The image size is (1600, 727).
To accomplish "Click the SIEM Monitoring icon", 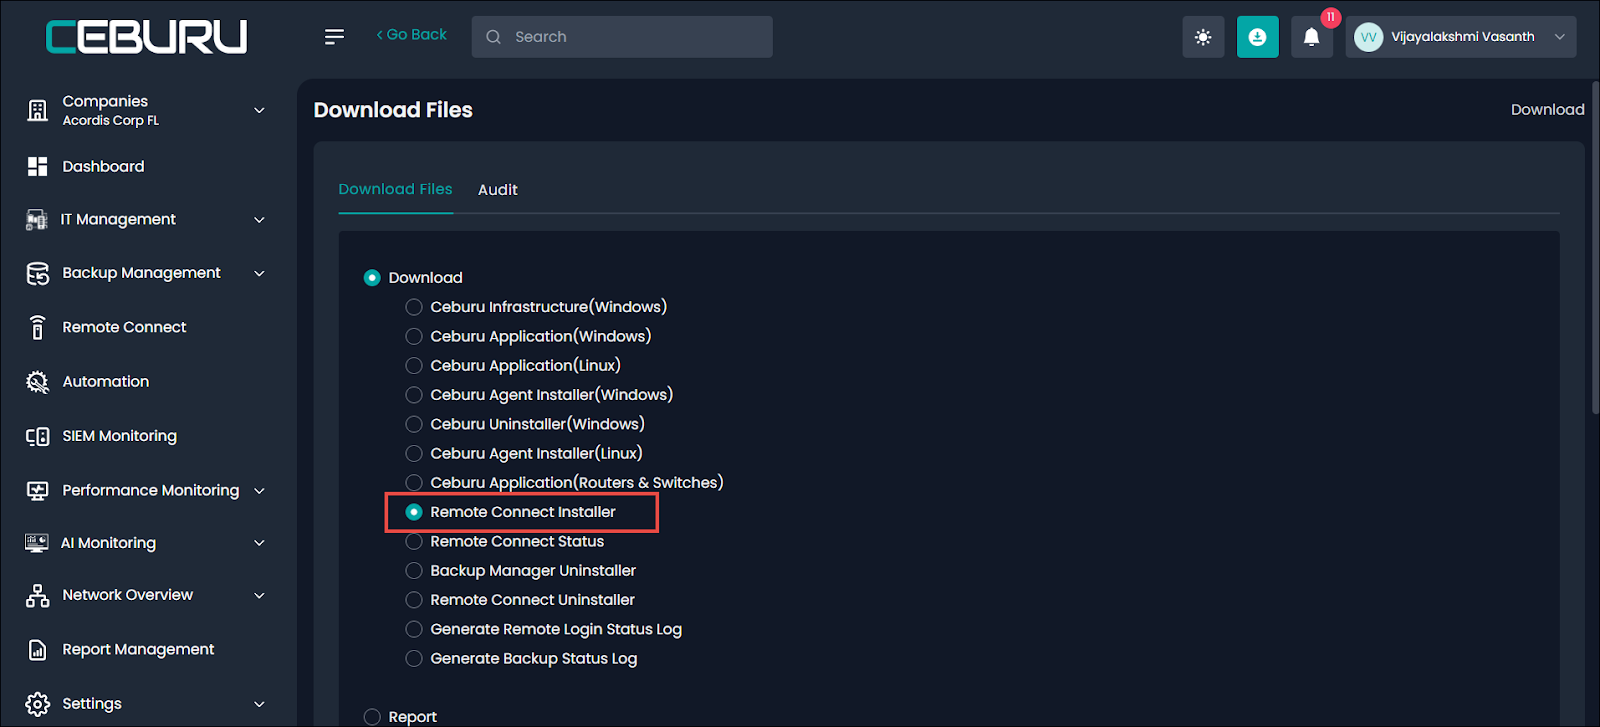I will coord(37,436).
